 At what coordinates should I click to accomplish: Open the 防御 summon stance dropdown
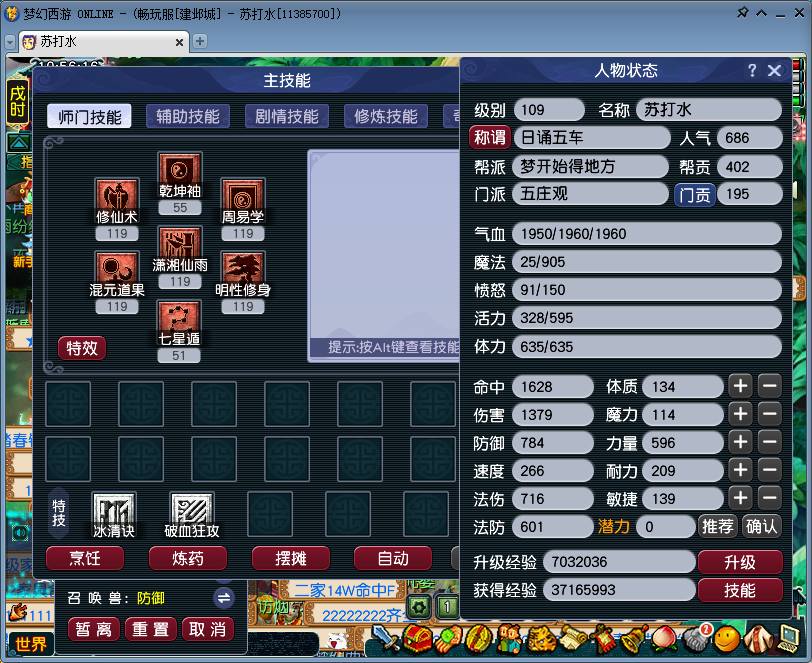point(150,597)
